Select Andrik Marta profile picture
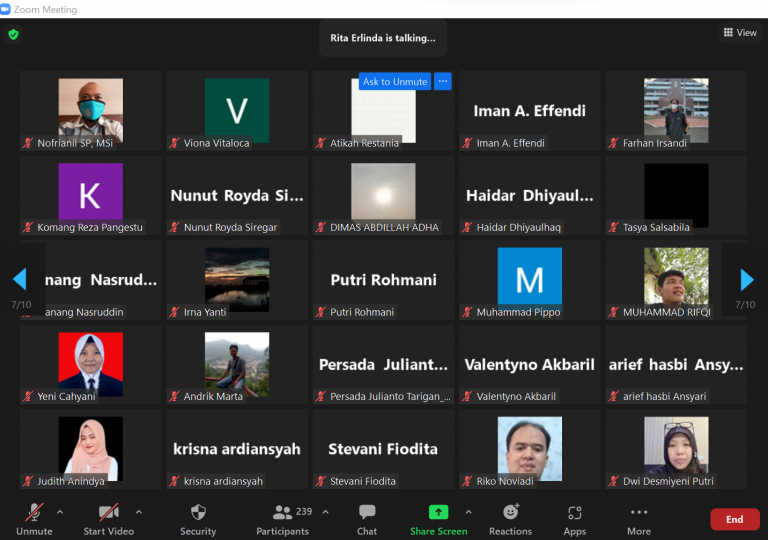Image resolution: width=768 pixels, height=540 pixels. [237, 363]
